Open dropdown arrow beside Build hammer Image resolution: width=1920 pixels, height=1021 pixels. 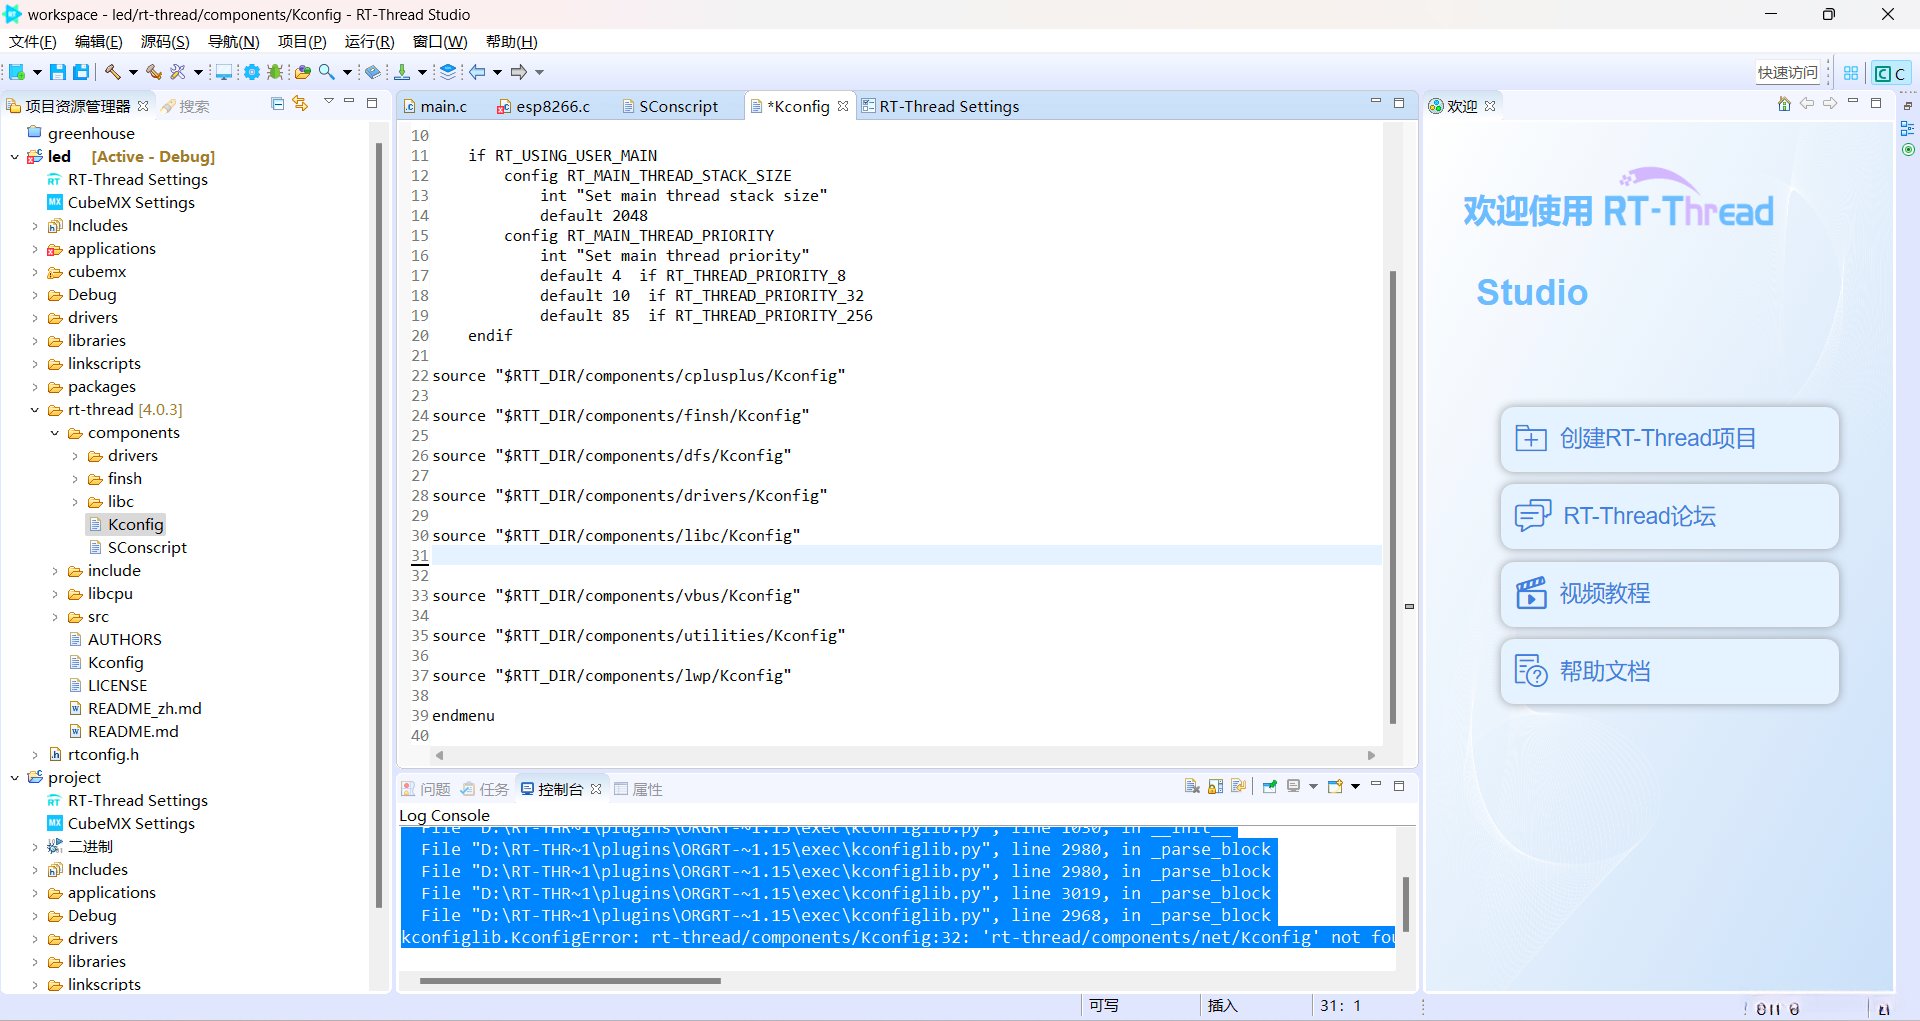132,72
